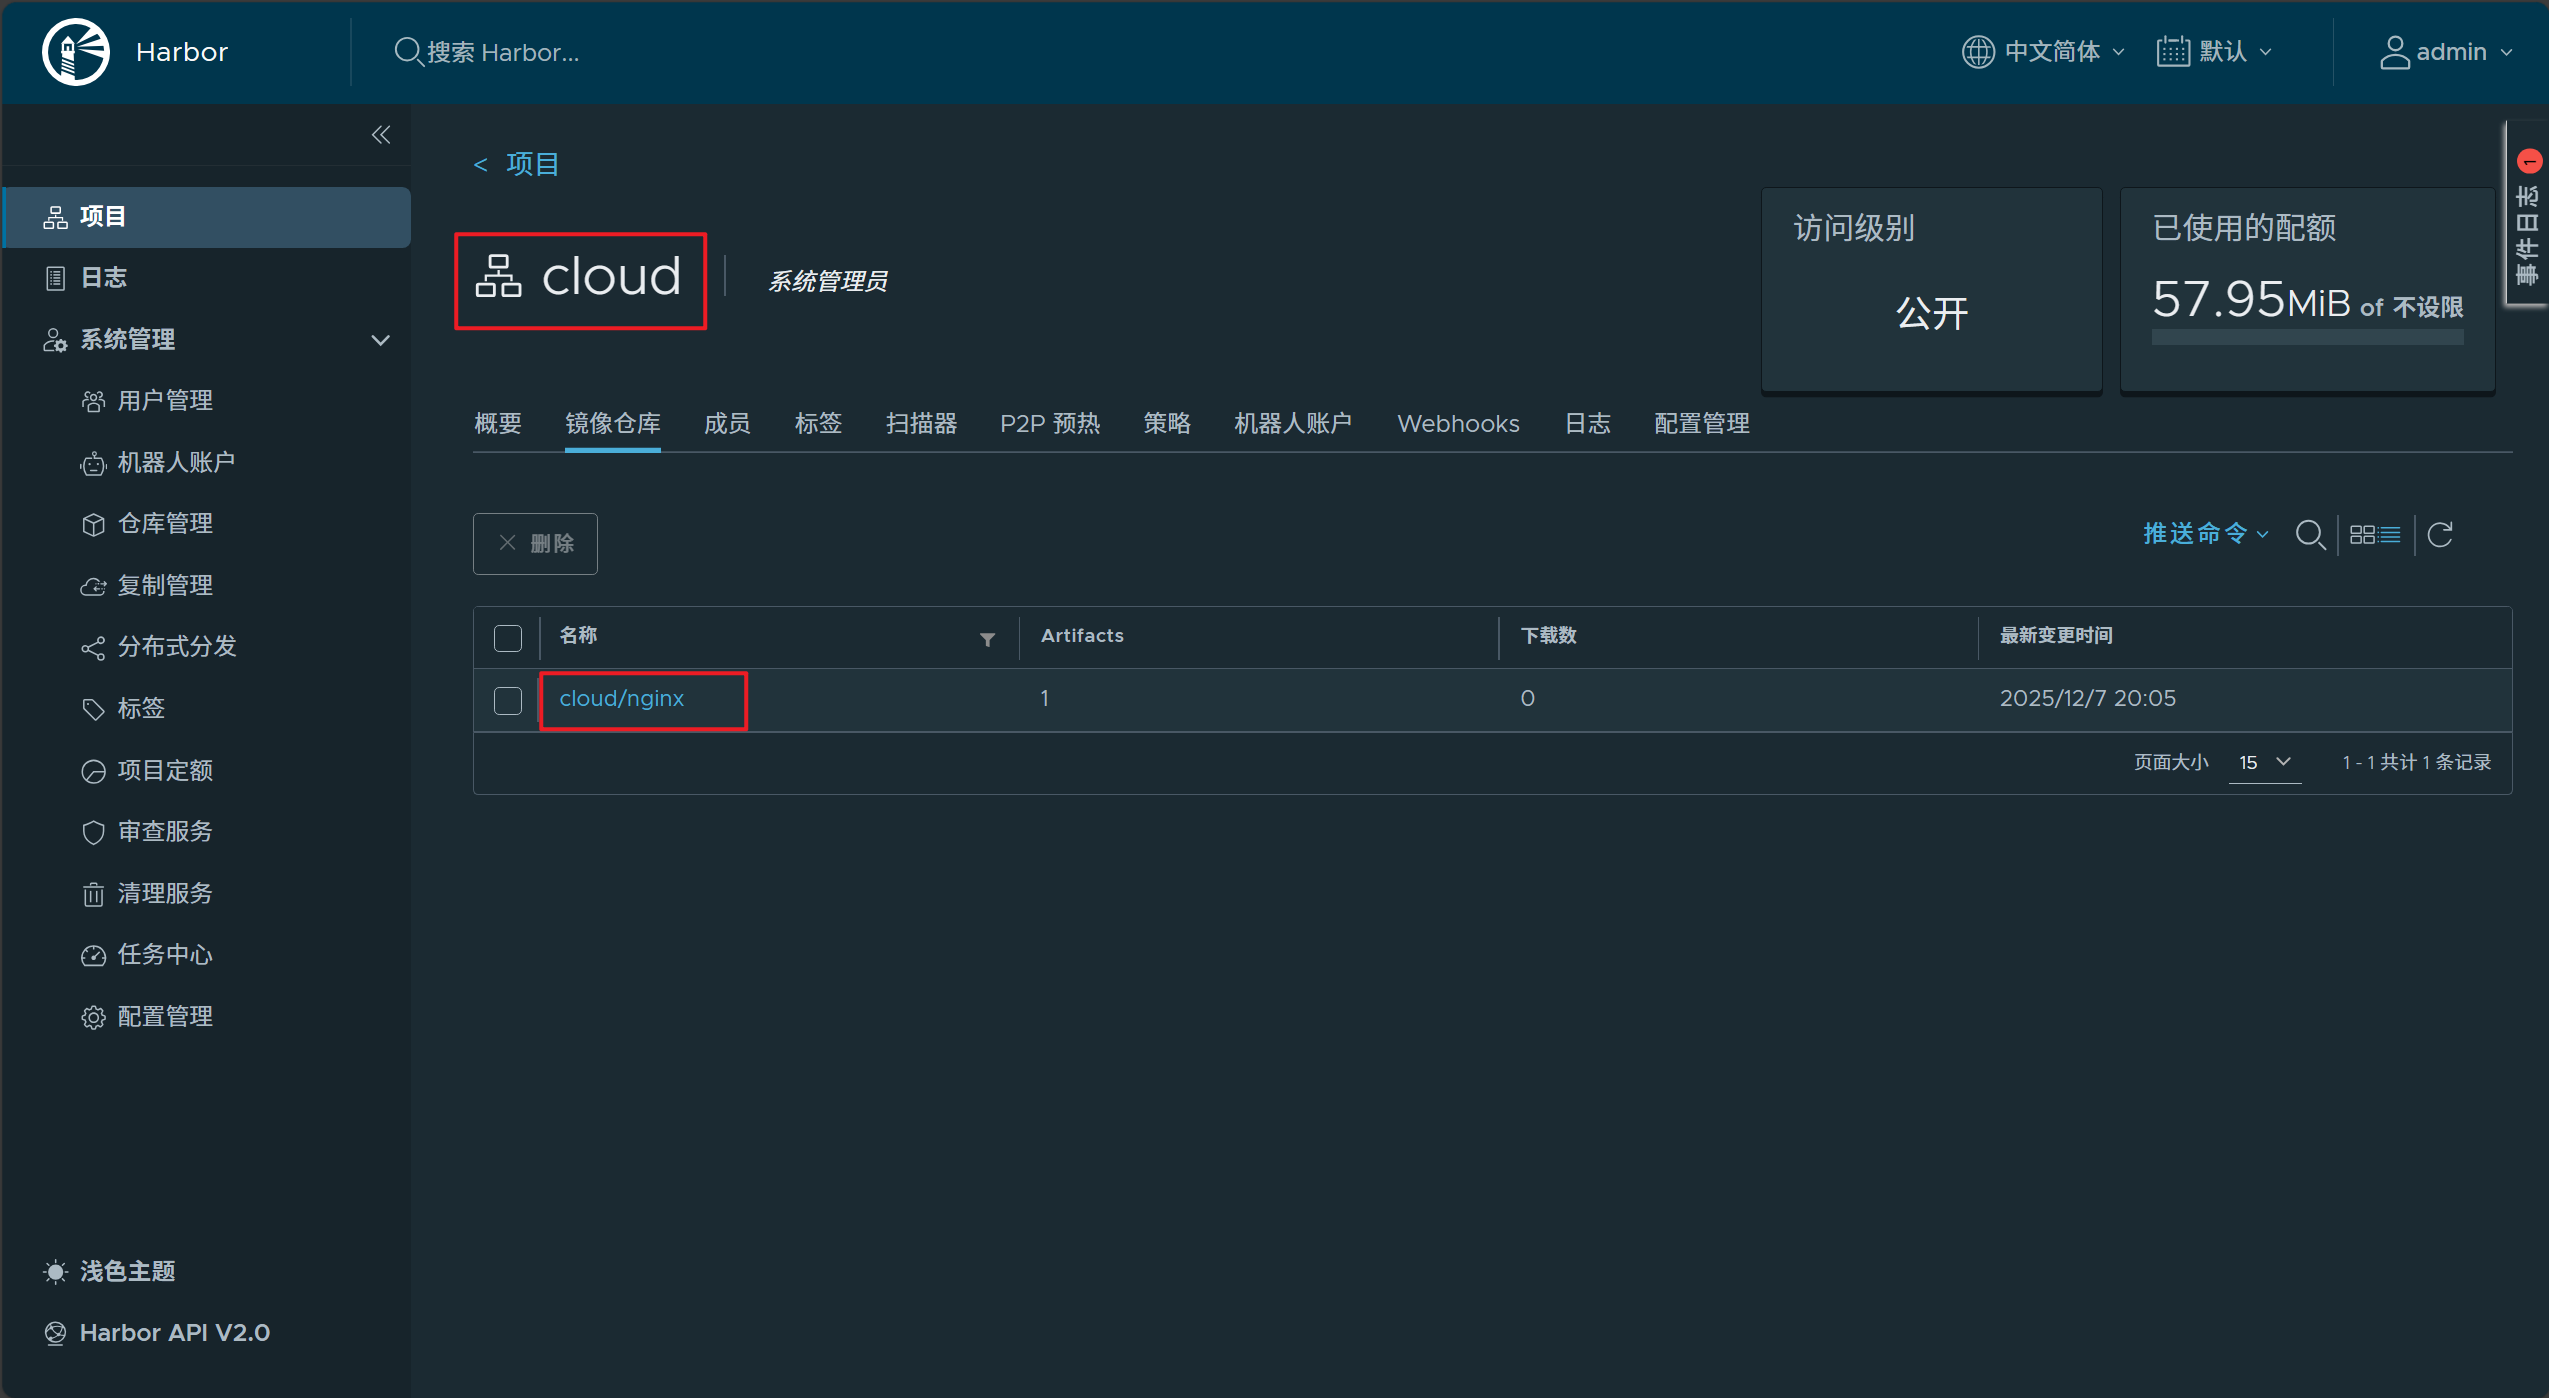Switch to the 成员 tab
This screenshot has width=2549, height=1398.
click(727, 424)
